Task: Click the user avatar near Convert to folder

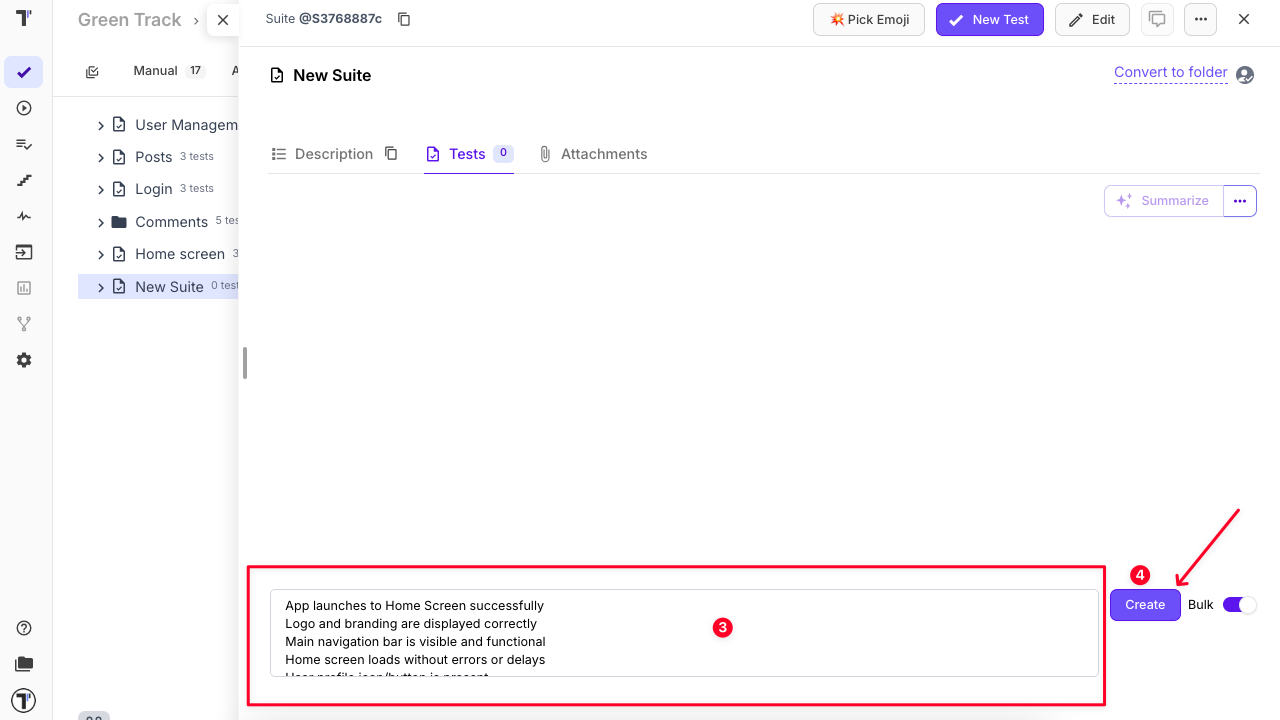Action: 1245,75
